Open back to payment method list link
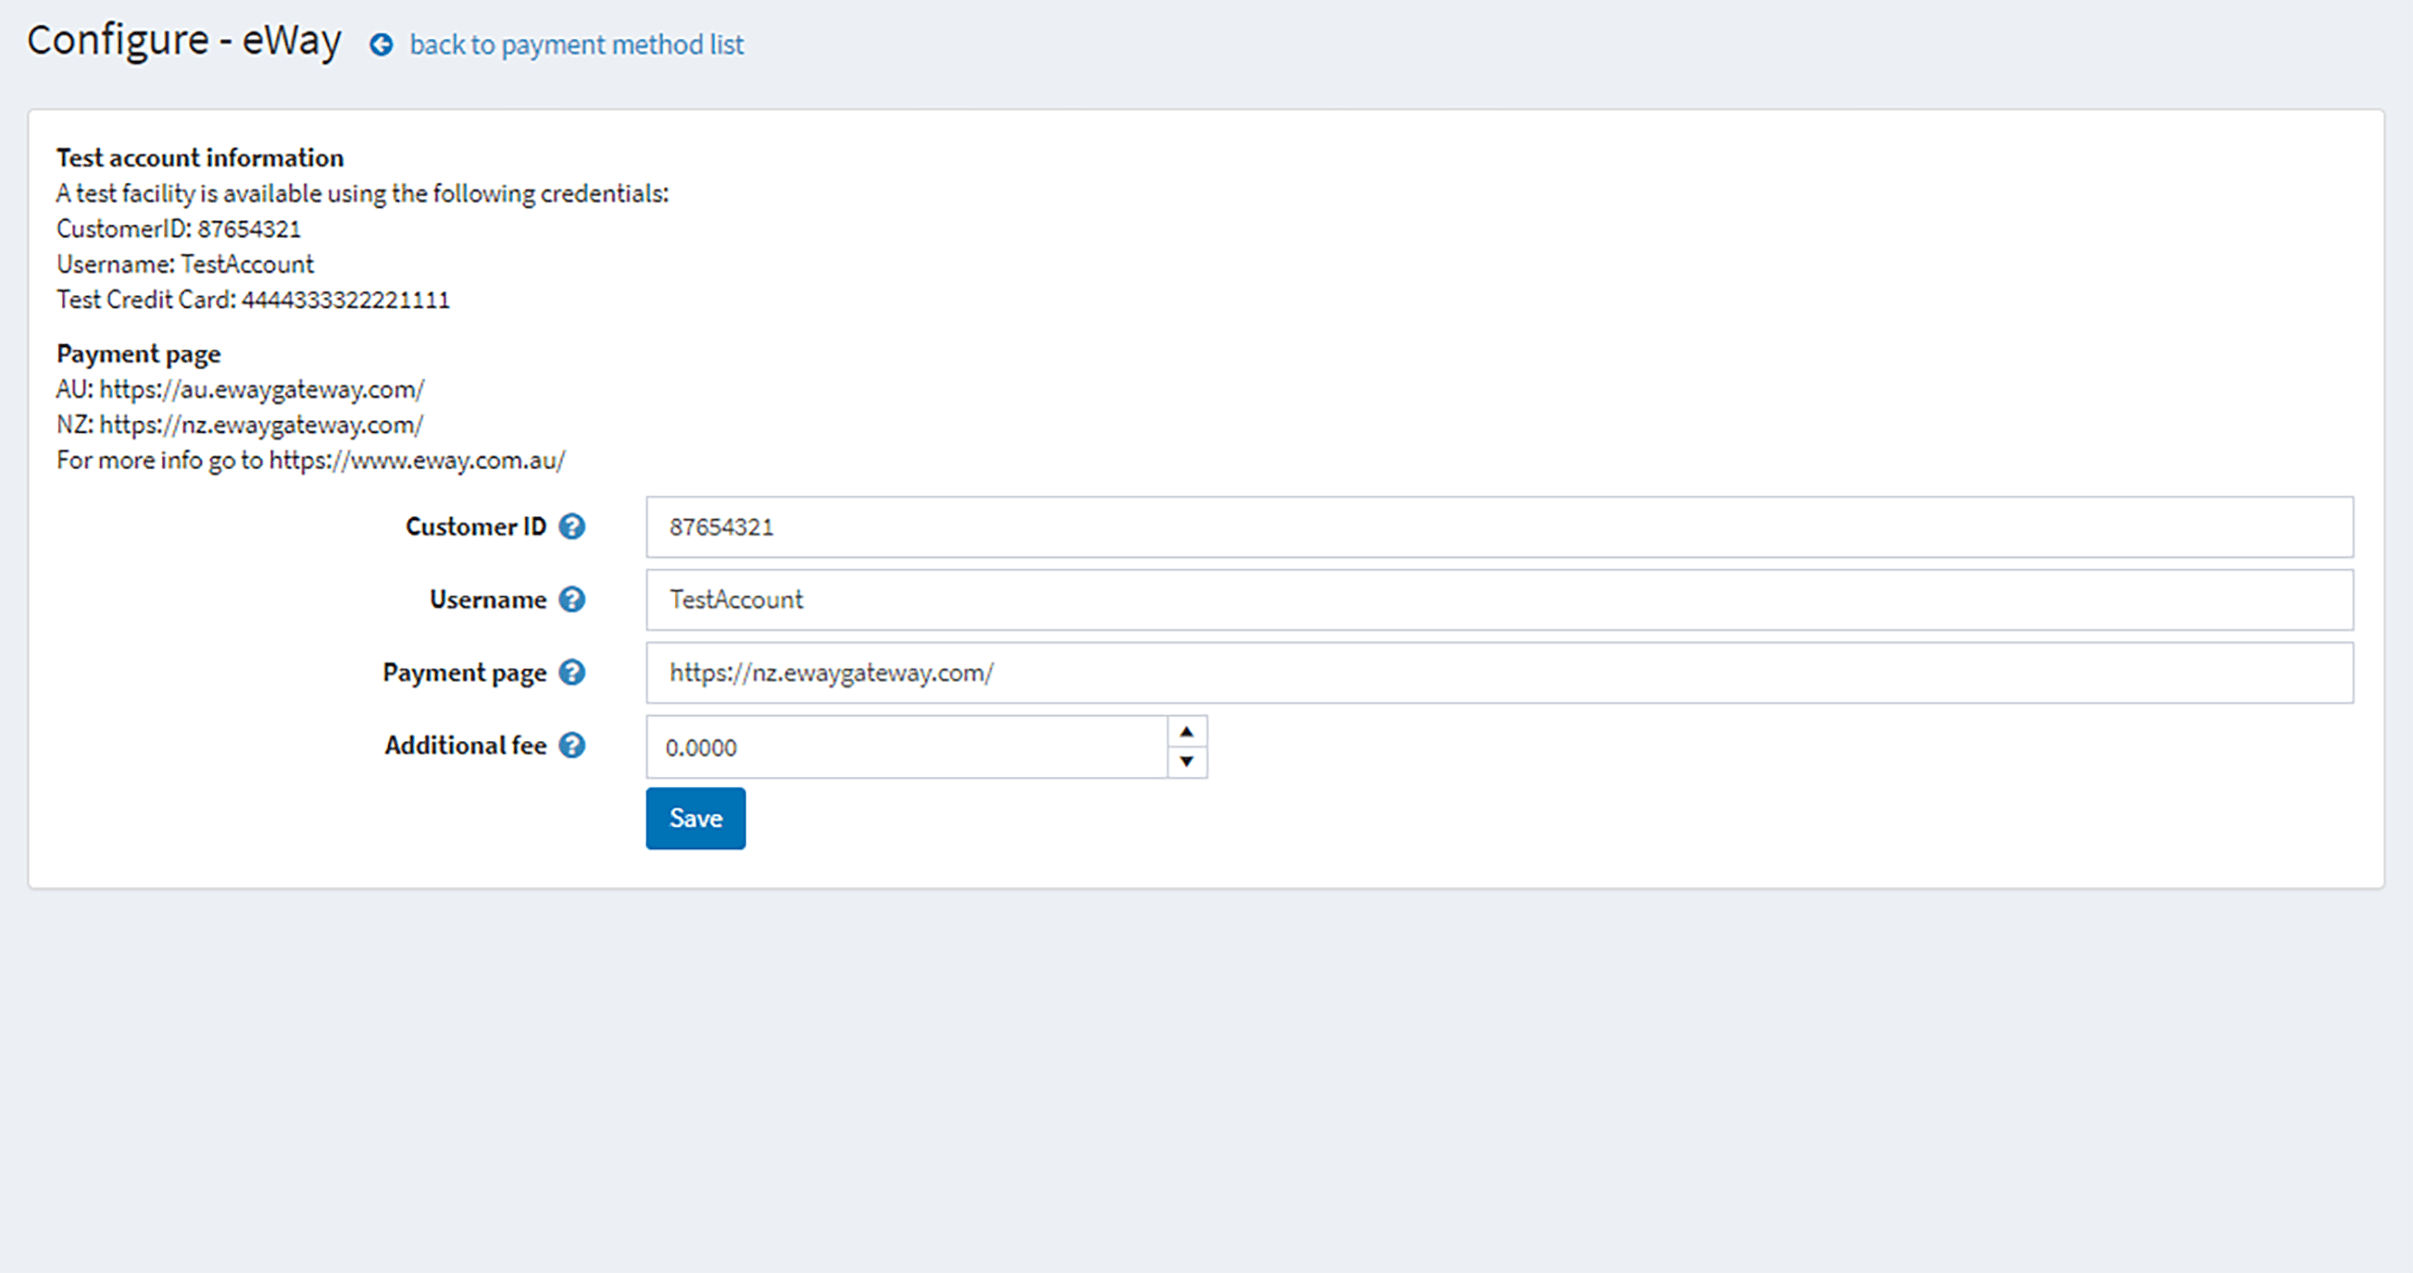The image size is (2413, 1273). 576,45
